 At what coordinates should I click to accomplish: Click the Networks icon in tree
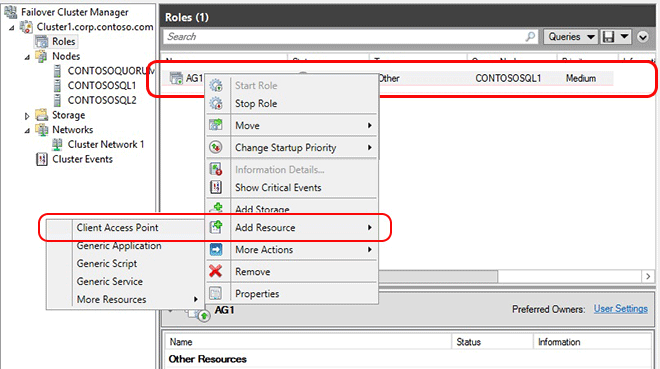click(42, 130)
